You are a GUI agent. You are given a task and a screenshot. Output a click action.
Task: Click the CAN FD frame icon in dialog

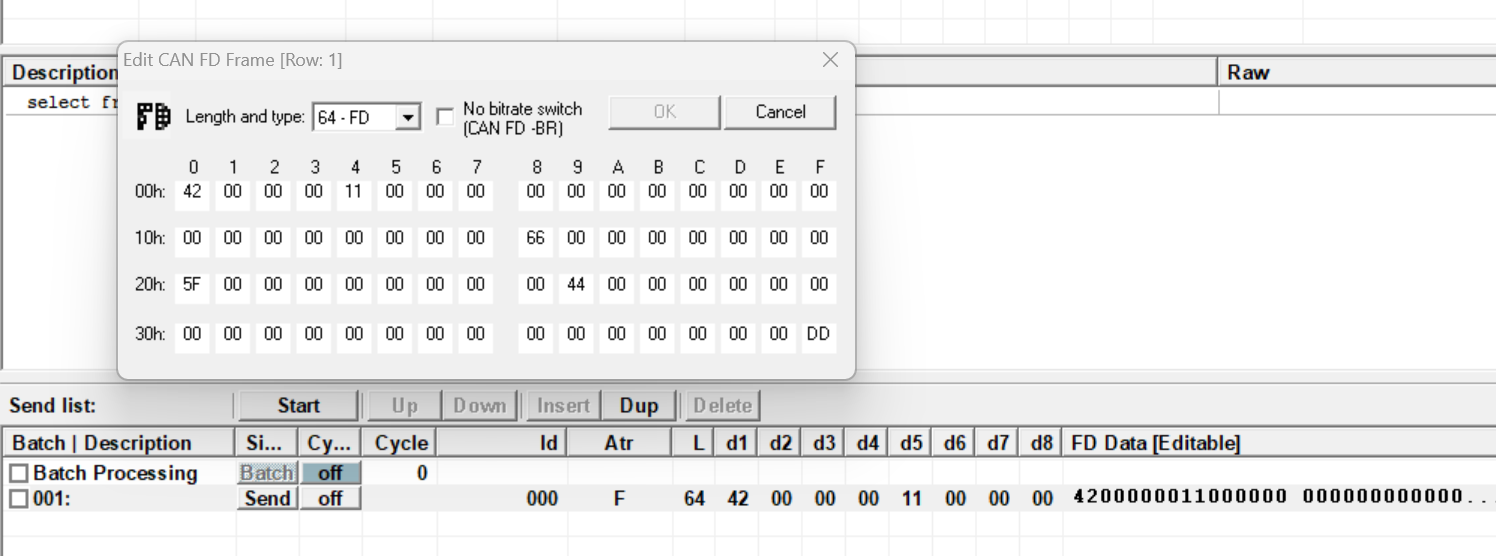pos(153,116)
